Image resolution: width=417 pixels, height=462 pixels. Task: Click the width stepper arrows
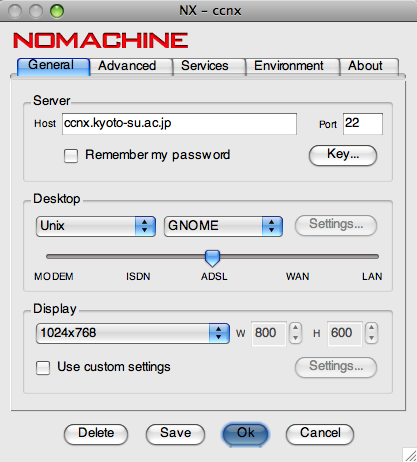(295, 333)
